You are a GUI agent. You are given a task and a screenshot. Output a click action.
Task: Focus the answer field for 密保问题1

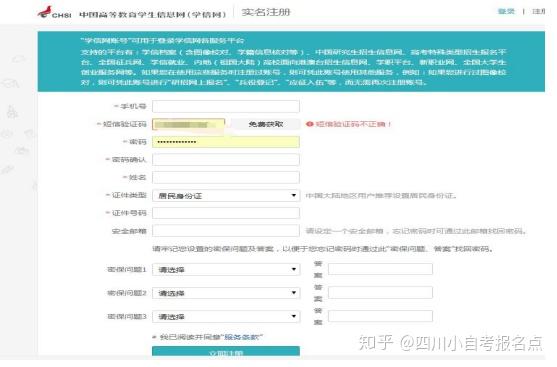tap(380, 269)
